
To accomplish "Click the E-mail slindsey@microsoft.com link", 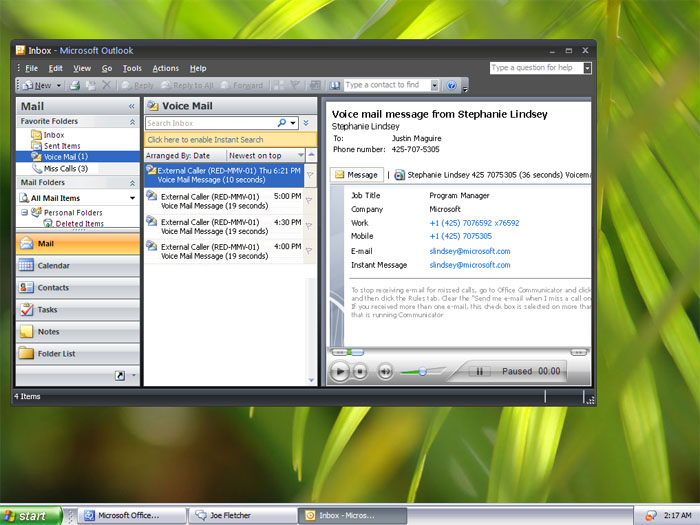I will tap(470, 251).
